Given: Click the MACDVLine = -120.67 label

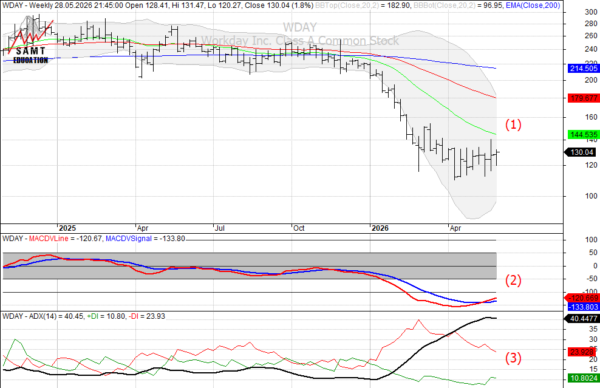Looking at the screenshot, I should (65, 239).
